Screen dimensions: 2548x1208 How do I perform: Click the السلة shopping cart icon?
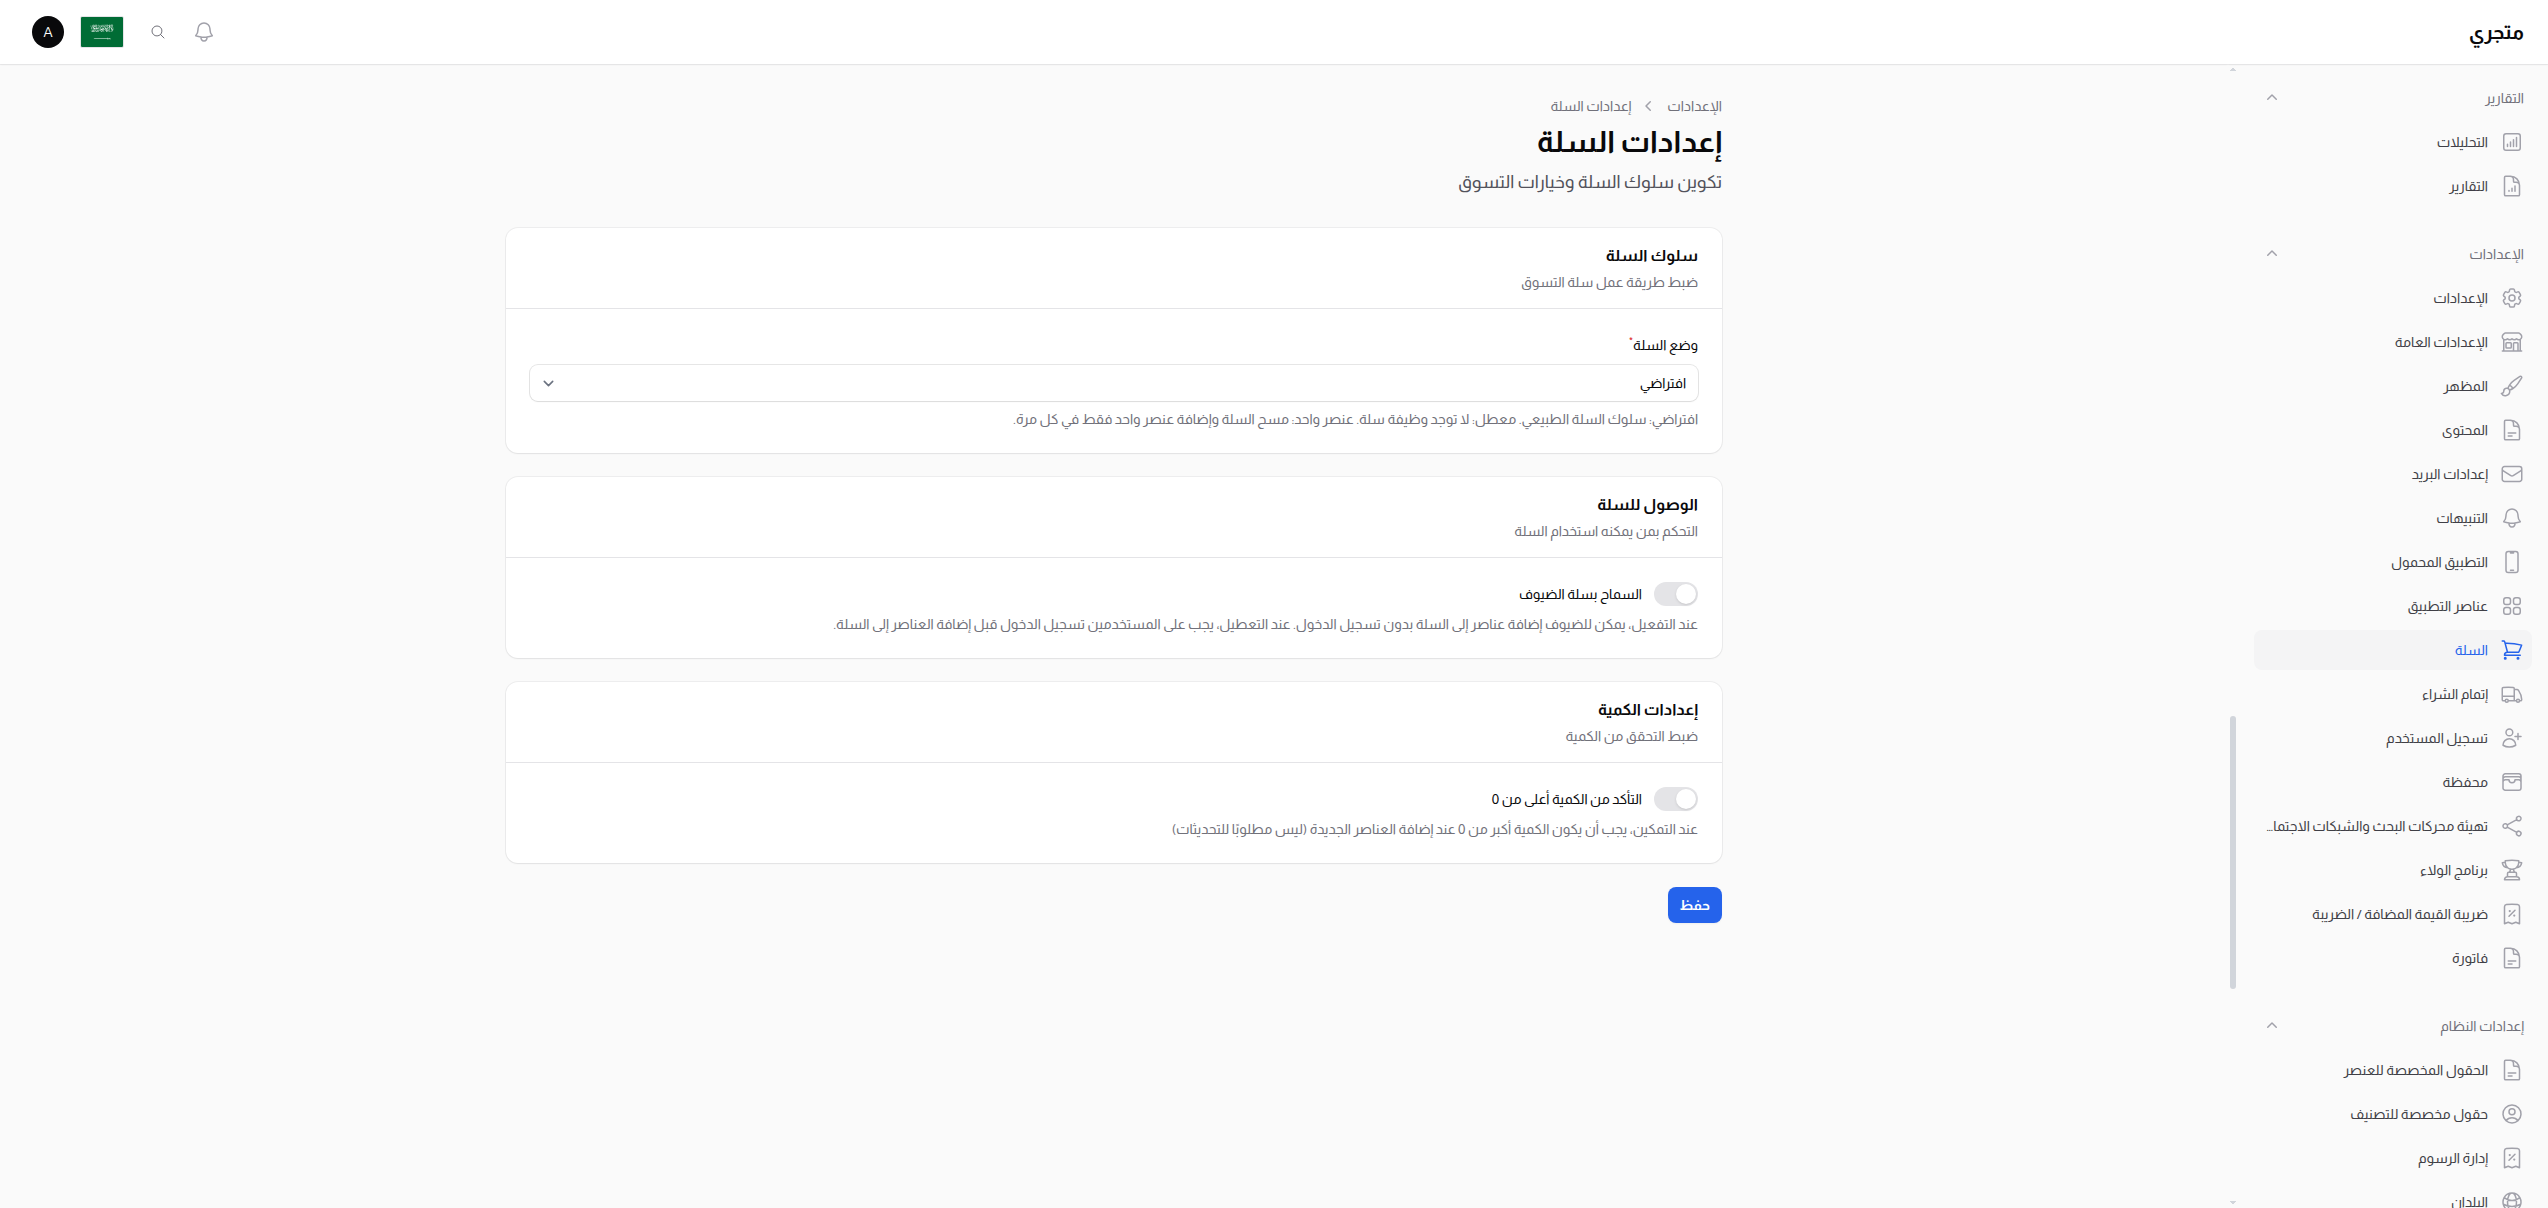coord(2513,650)
